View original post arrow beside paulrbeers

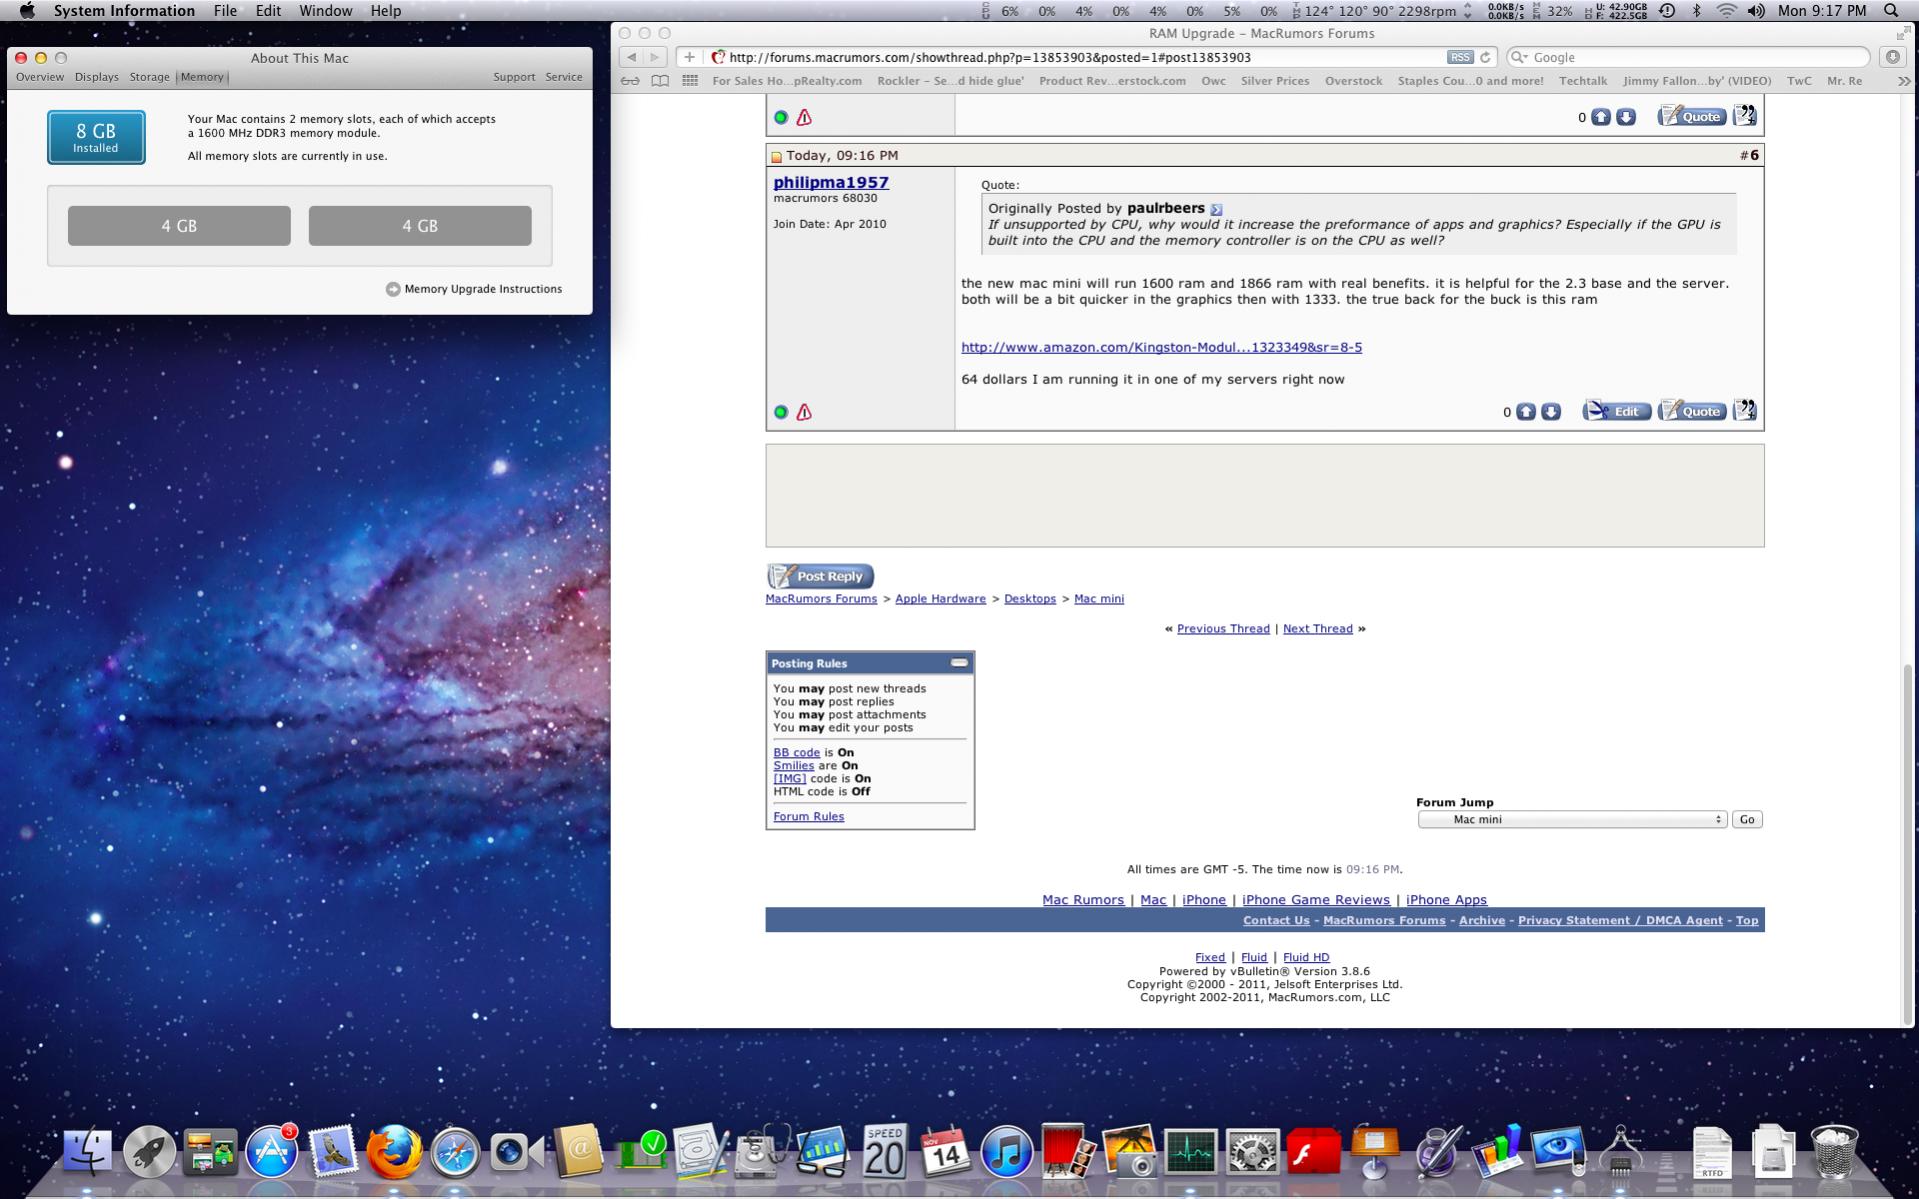[1216, 209]
